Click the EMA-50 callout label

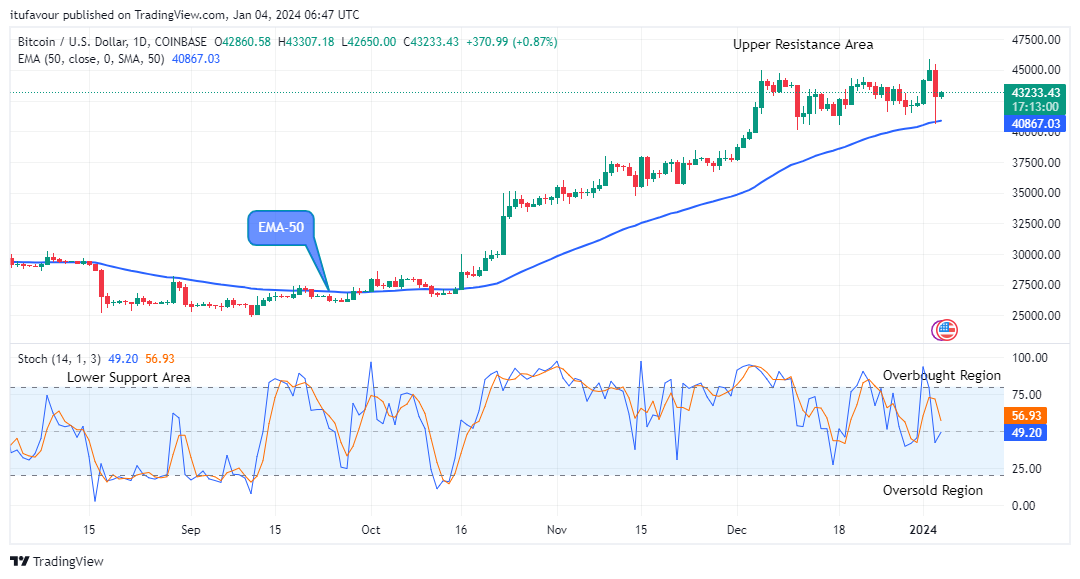point(281,228)
